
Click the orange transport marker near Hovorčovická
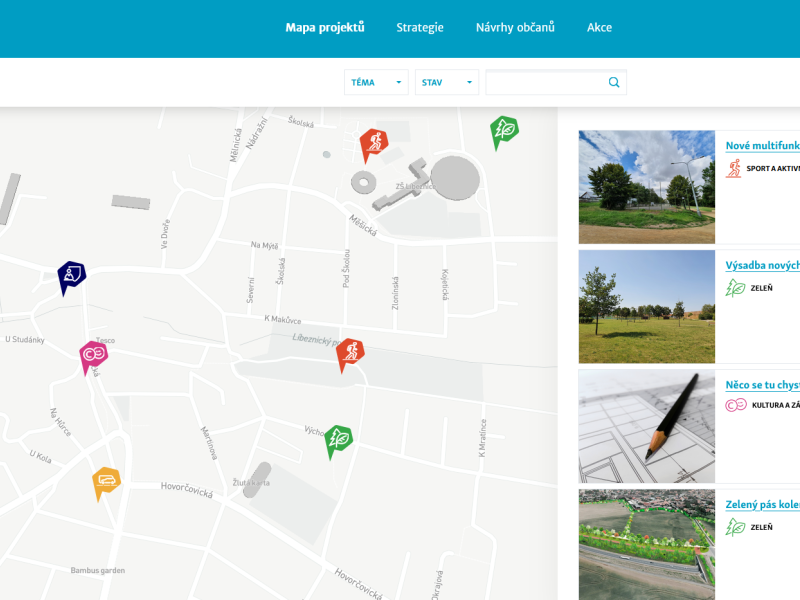(106, 481)
